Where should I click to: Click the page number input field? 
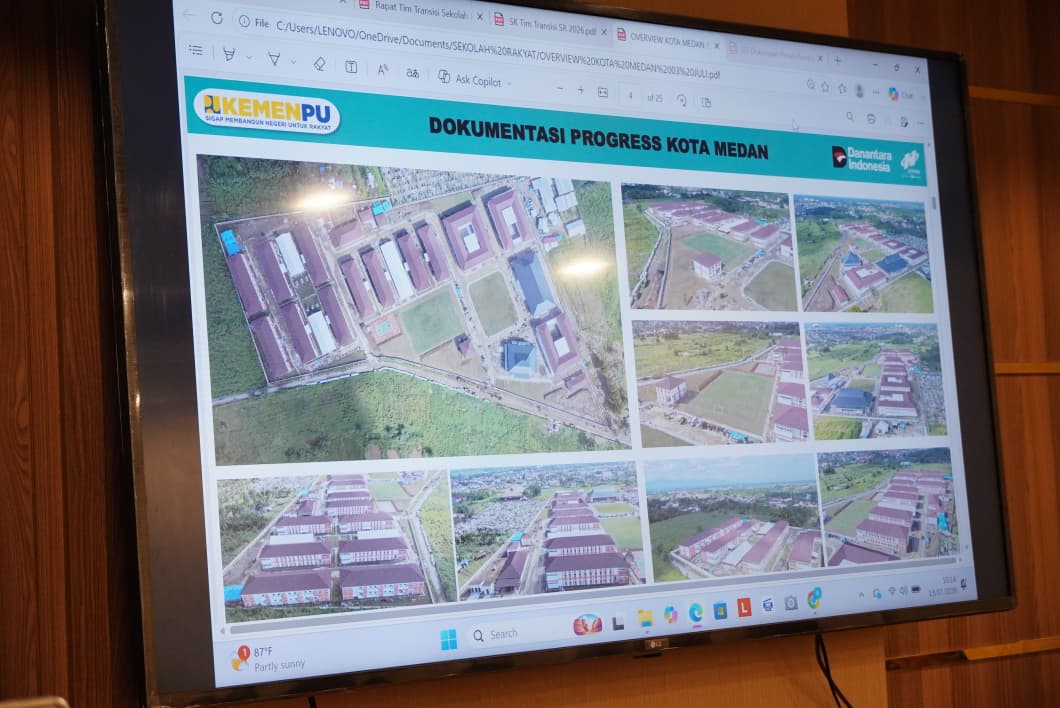pos(629,96)
